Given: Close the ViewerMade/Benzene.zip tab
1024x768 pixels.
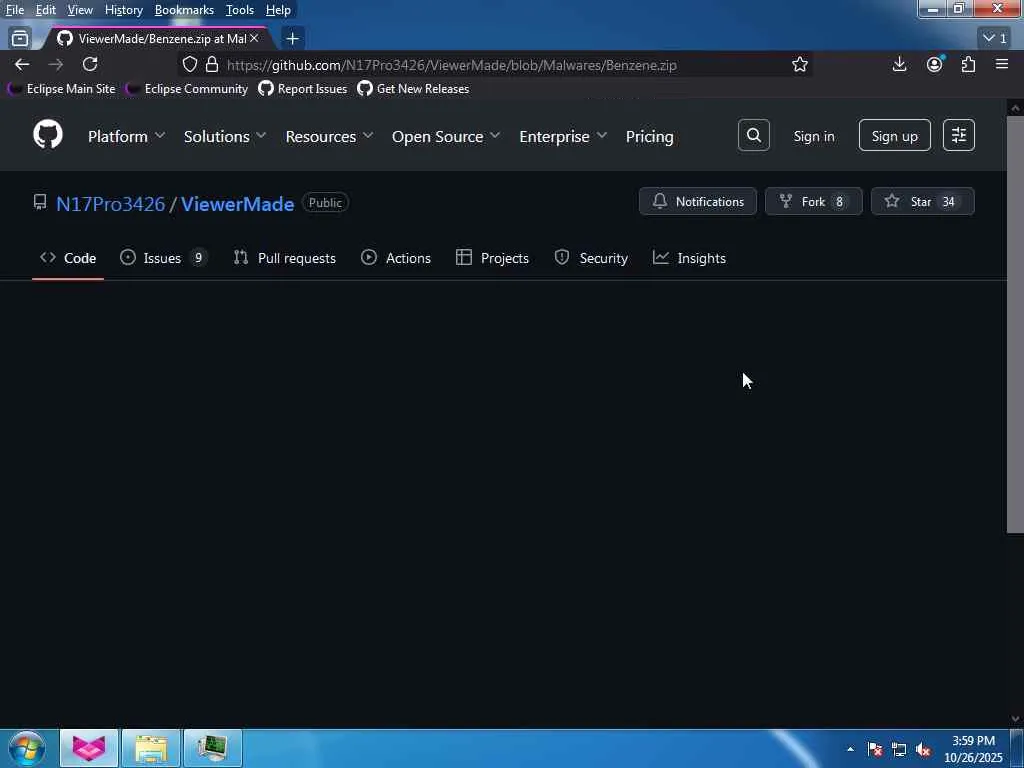Looking at the screenshot, I should 254,39.
